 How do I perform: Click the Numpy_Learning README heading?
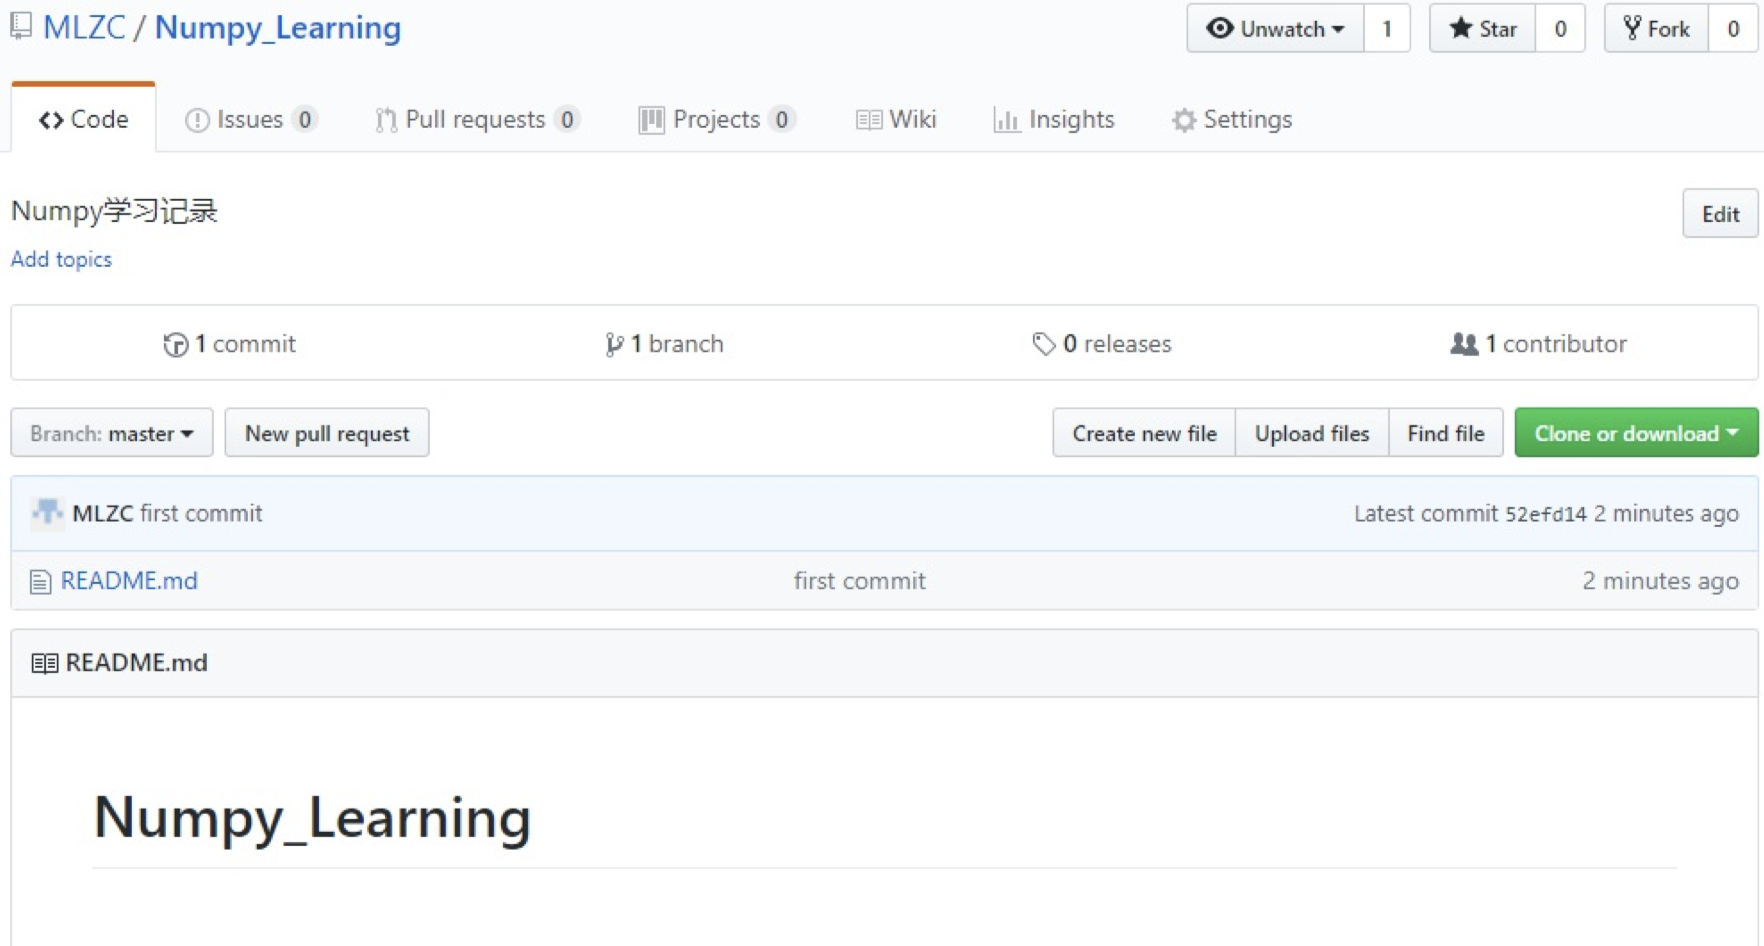312,818
